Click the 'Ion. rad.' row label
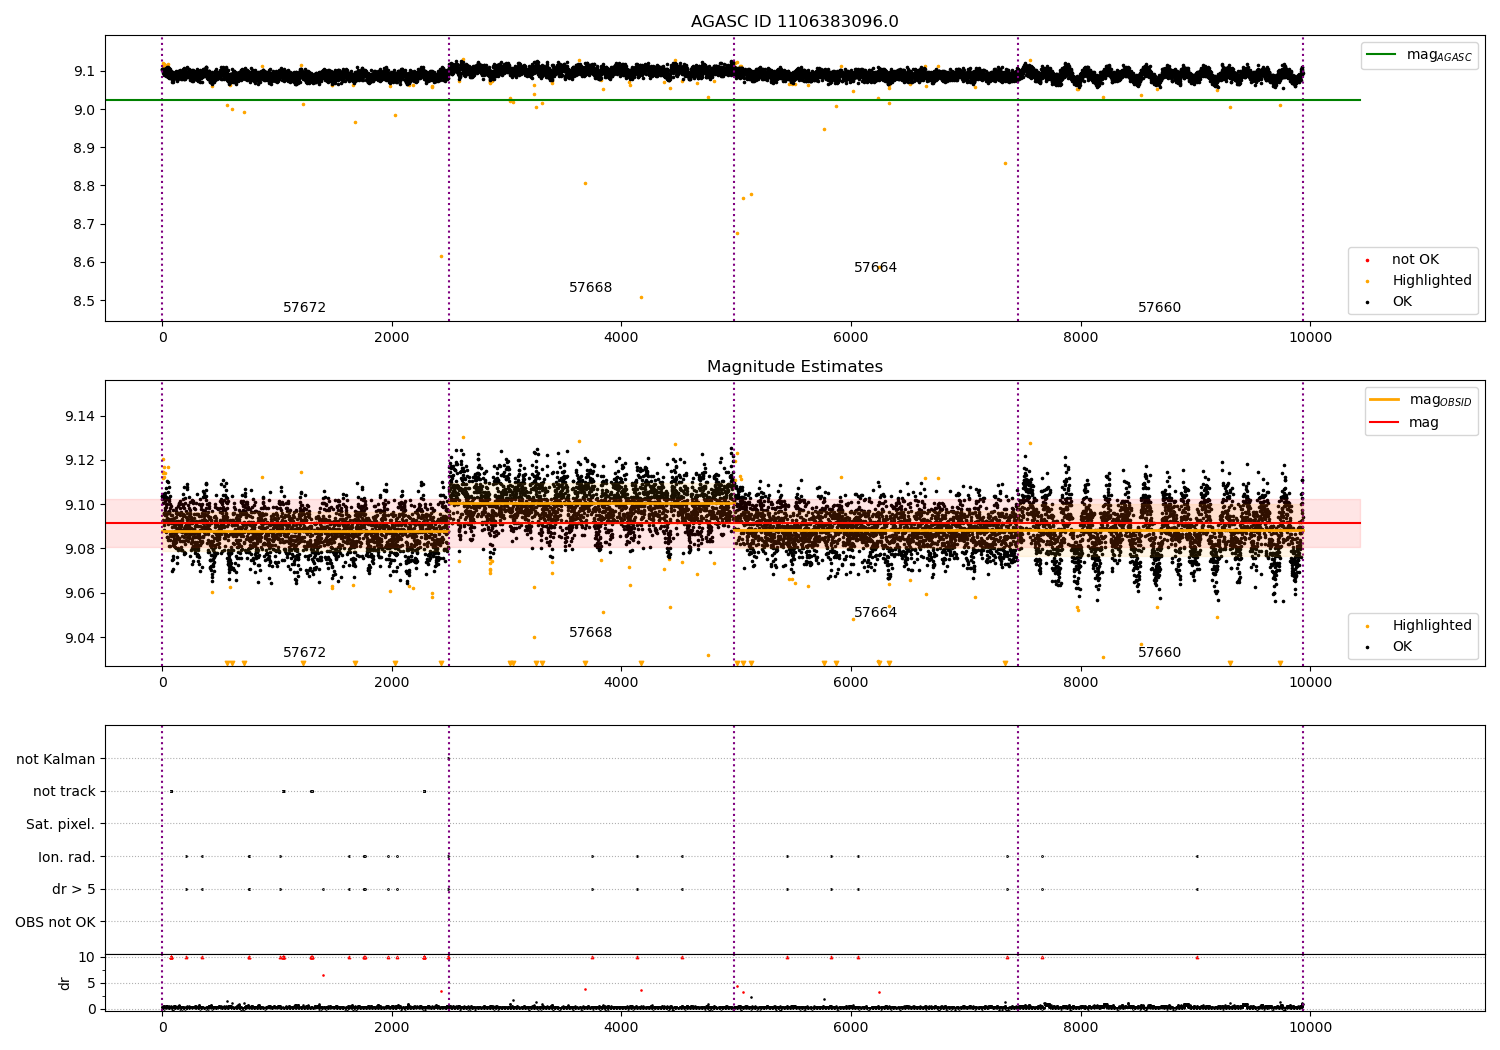The height and width of the screenshot is (1050, 1500). pos(67,857)
